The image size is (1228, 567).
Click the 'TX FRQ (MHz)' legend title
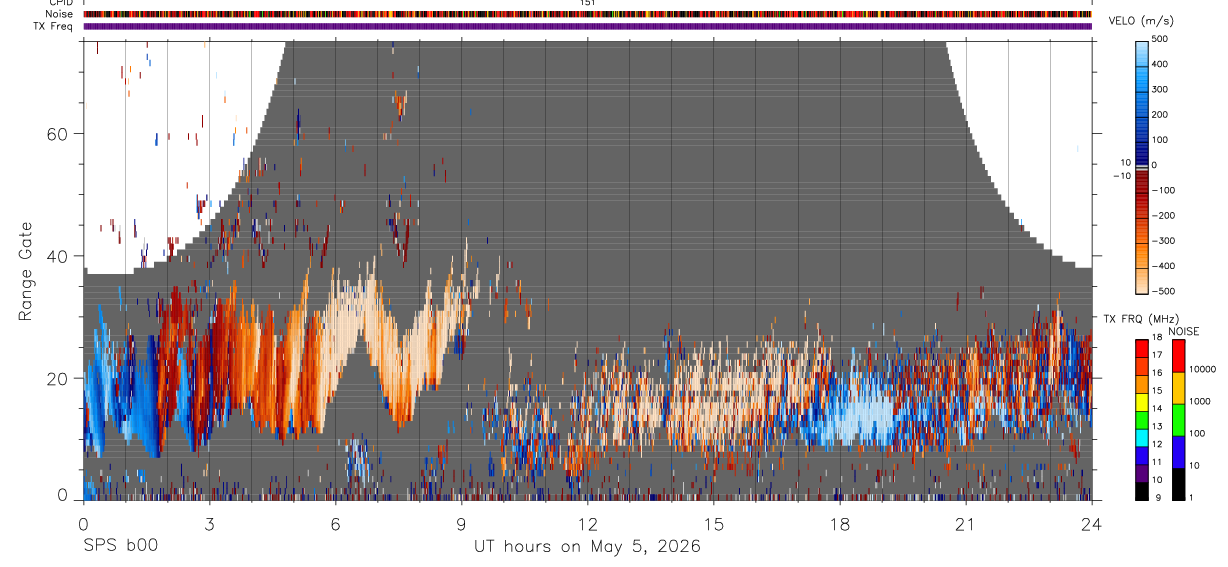click(x=1141, y=319)
